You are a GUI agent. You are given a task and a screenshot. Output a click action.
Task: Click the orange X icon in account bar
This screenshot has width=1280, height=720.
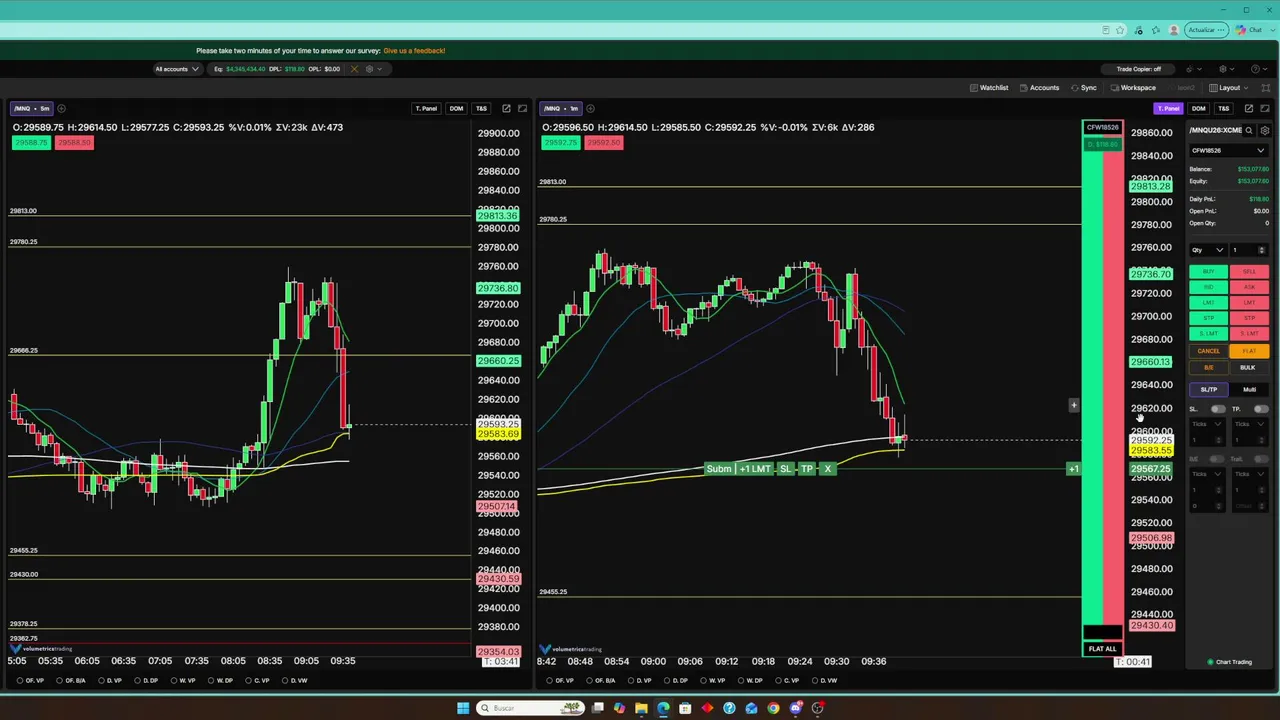click(354, 69)
